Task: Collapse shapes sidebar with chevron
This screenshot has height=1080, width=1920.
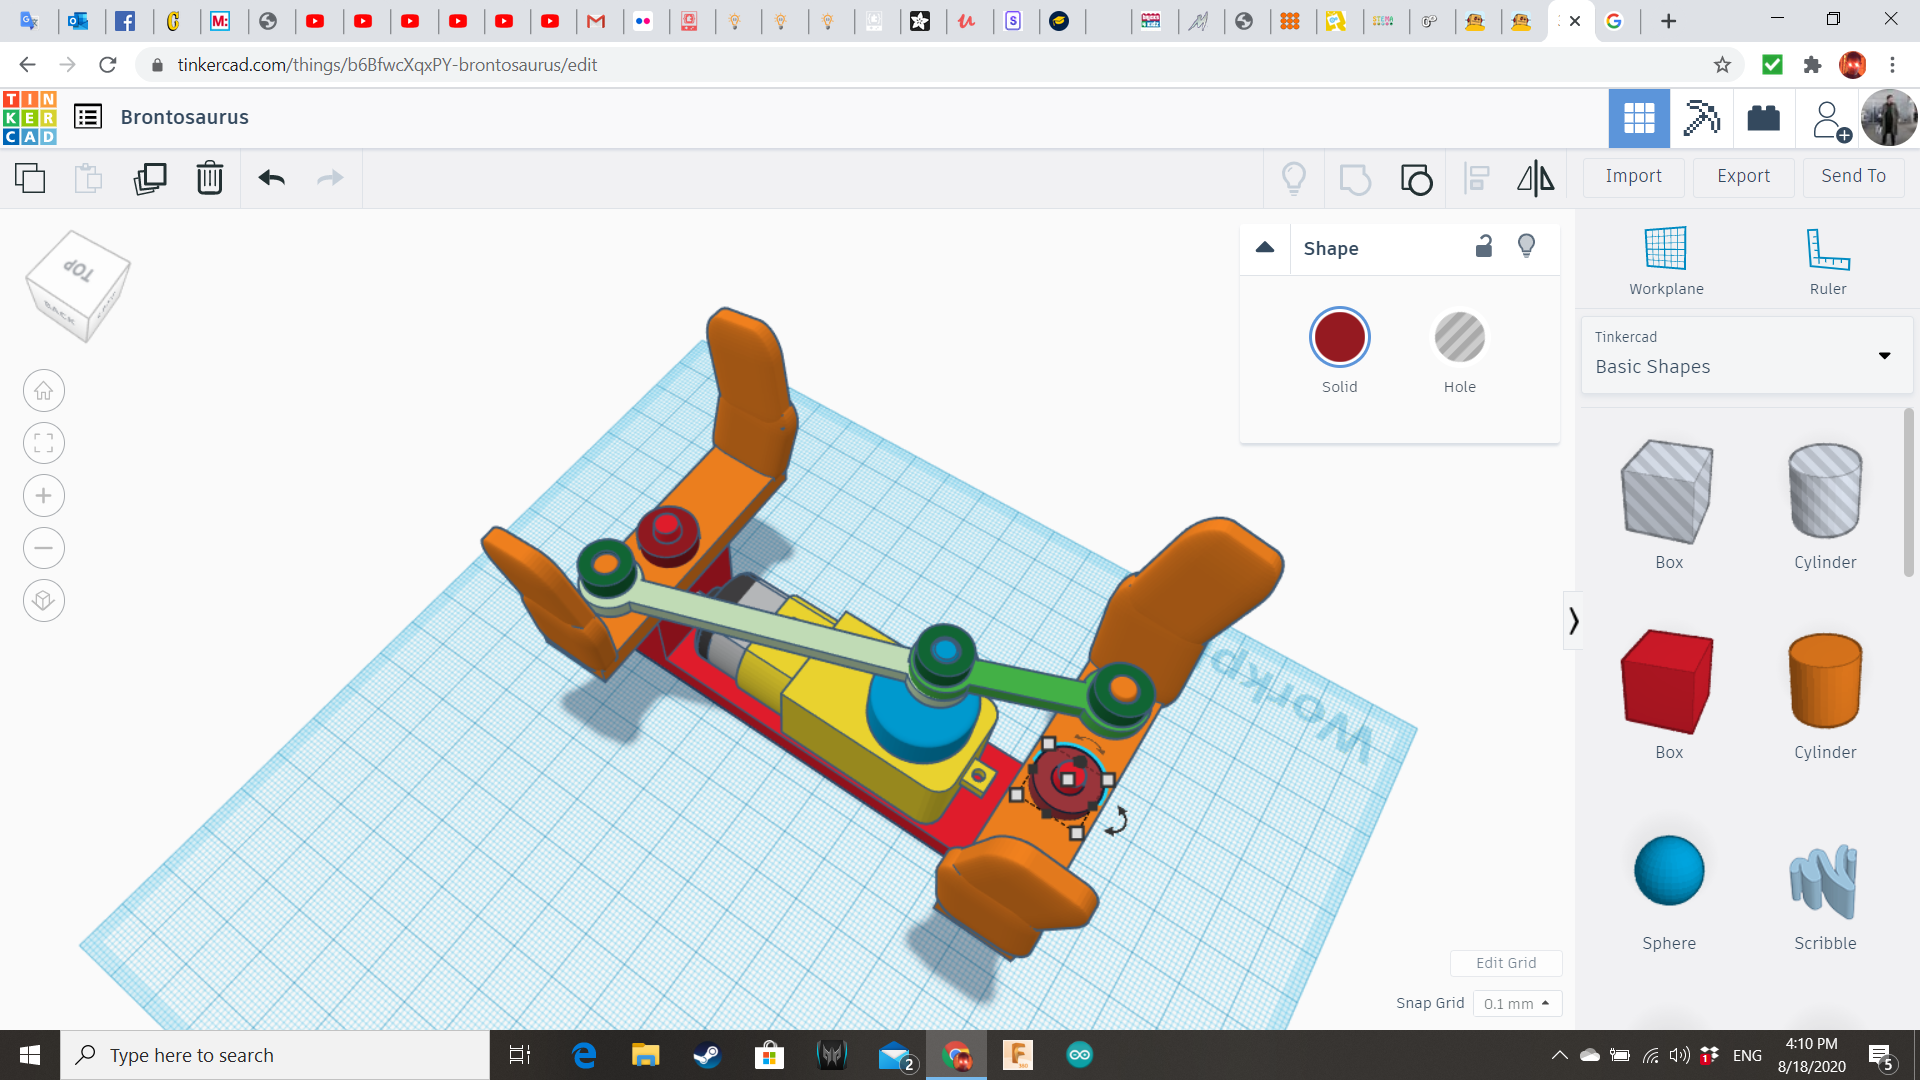Action: click(x=1573, y=621)
